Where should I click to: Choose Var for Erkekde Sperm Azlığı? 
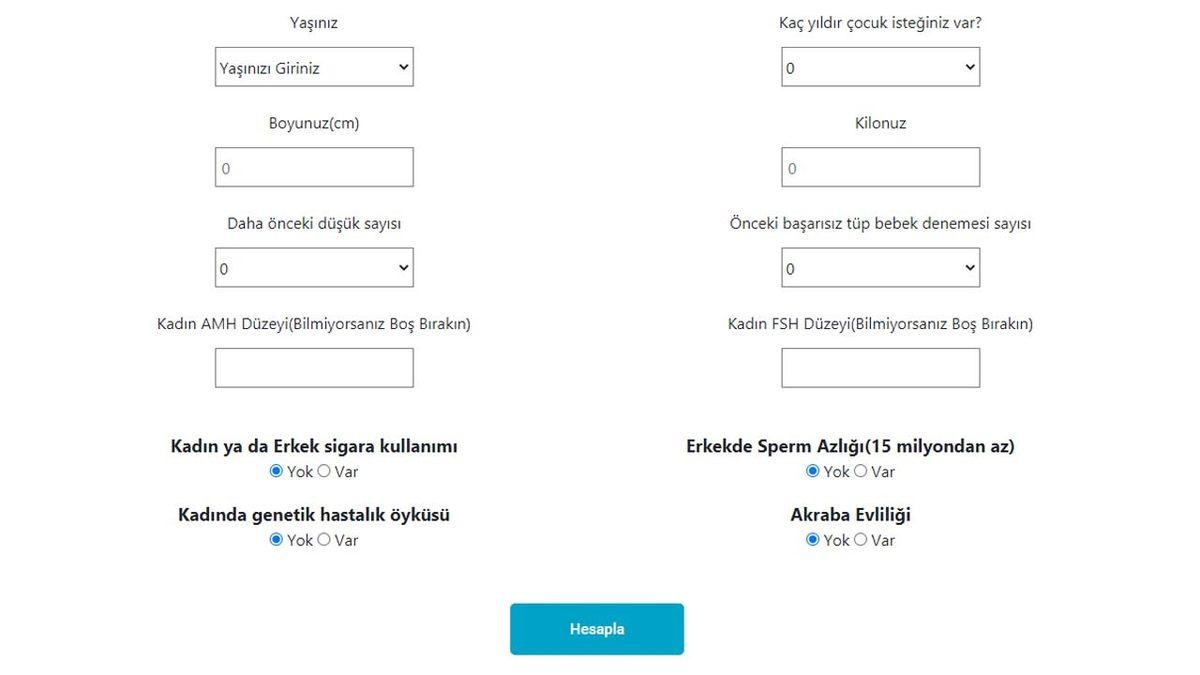click(x=860, y=471)
